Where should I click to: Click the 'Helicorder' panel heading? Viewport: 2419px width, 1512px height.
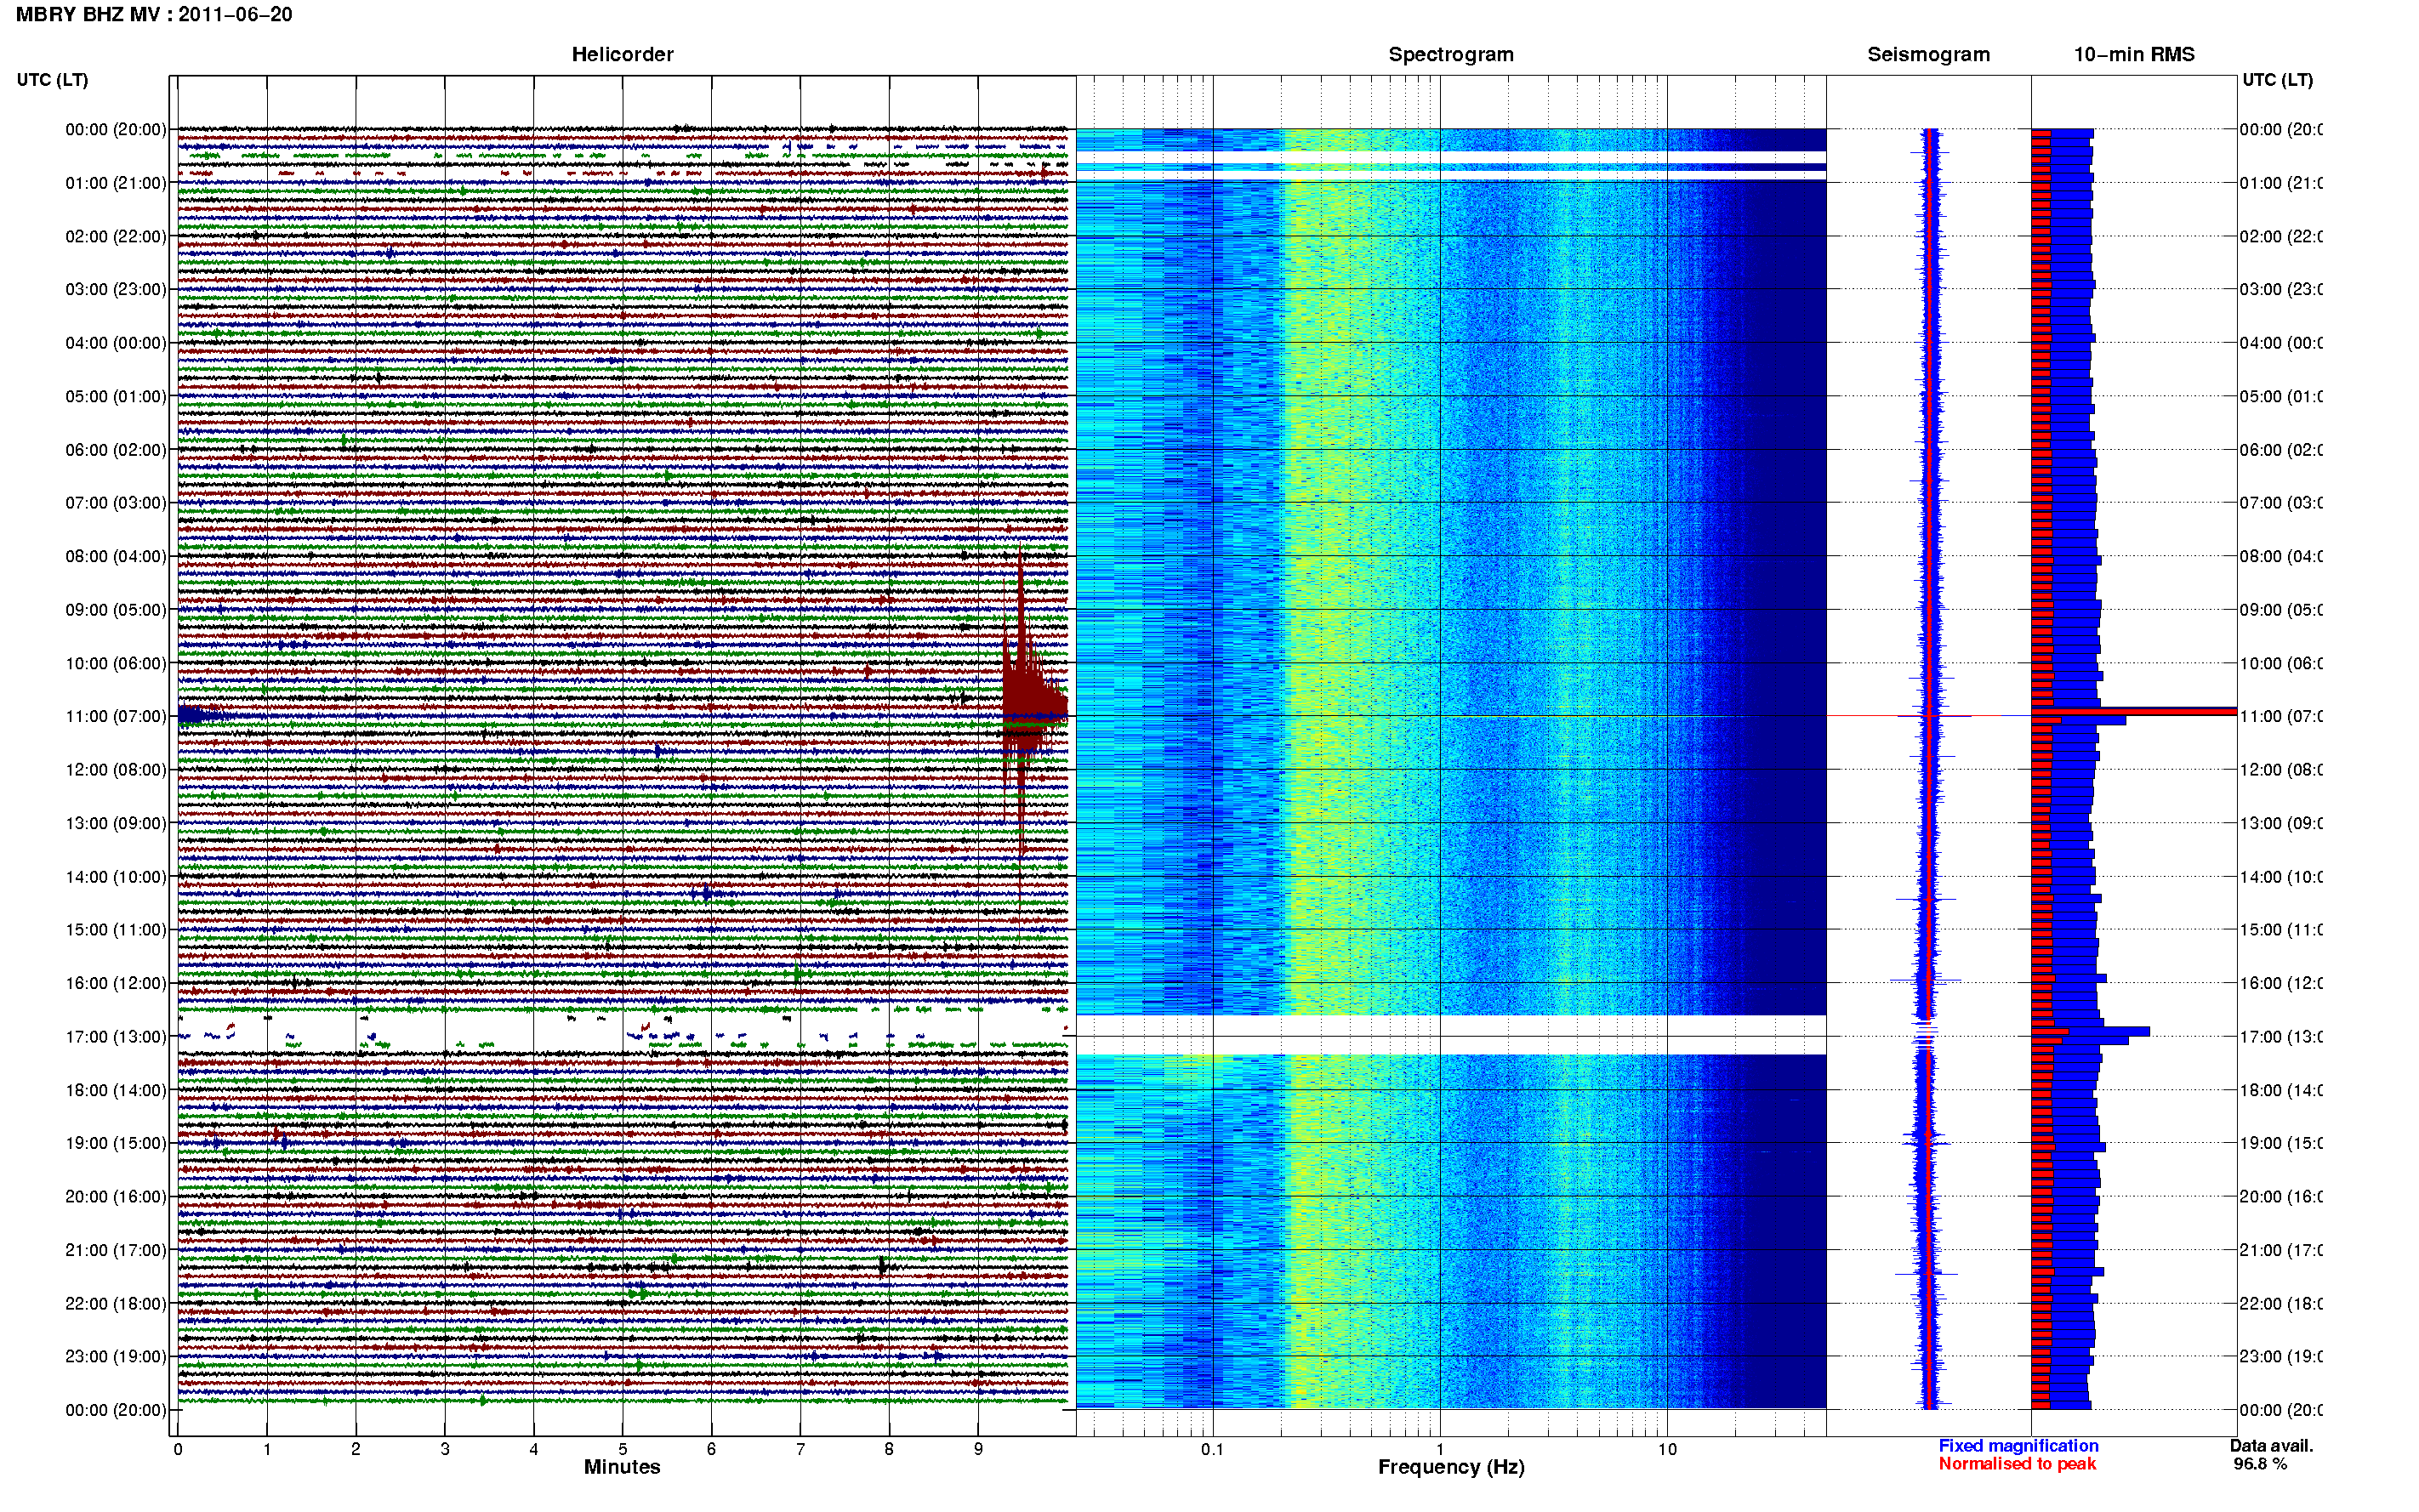622,54
